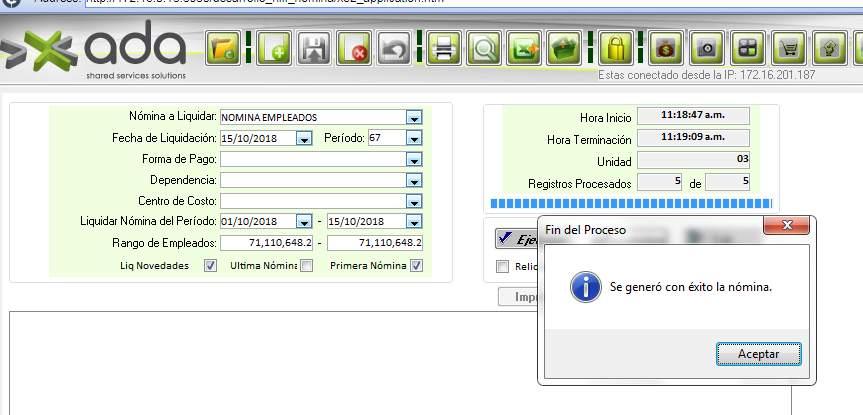Click the printer toolbar icon

(x=444, y=48)
